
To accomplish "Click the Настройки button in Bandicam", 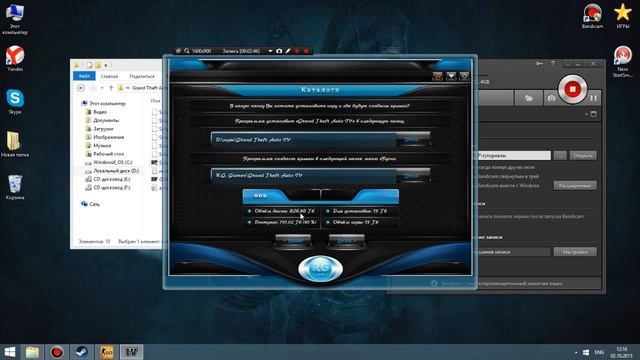I will tap(575, 252).
